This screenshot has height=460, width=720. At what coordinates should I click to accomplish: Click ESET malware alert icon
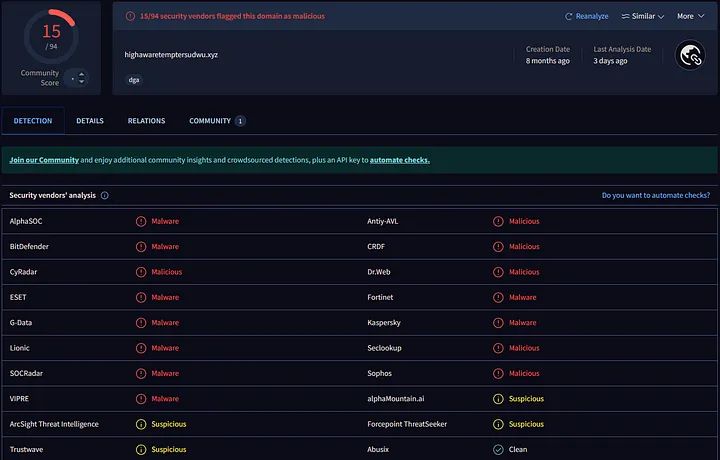[x=141, y=297]
